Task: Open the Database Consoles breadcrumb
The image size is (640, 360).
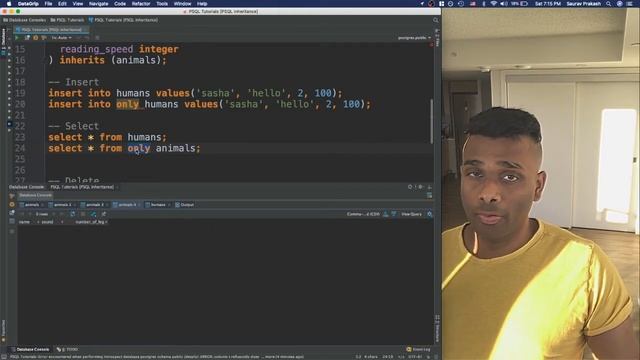Action: 24,20
